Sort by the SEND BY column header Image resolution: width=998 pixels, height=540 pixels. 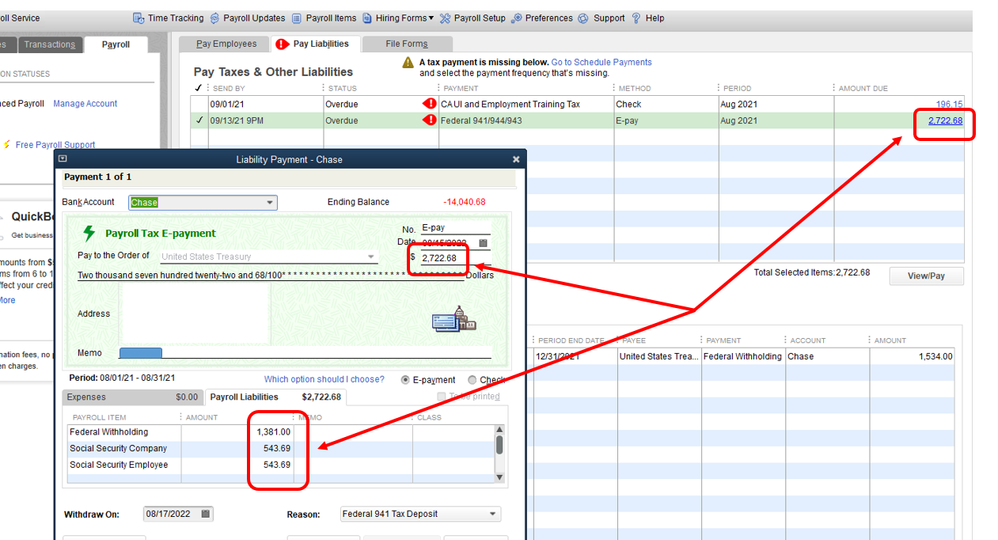coord(228,88)
